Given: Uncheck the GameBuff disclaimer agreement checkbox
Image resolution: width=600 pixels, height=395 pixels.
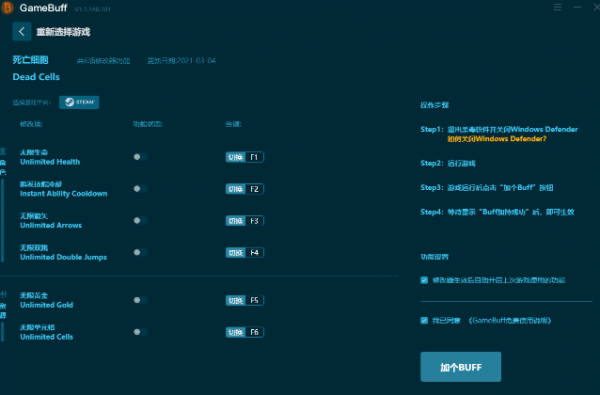Looking at the screenshot, I should coord(424,320).
